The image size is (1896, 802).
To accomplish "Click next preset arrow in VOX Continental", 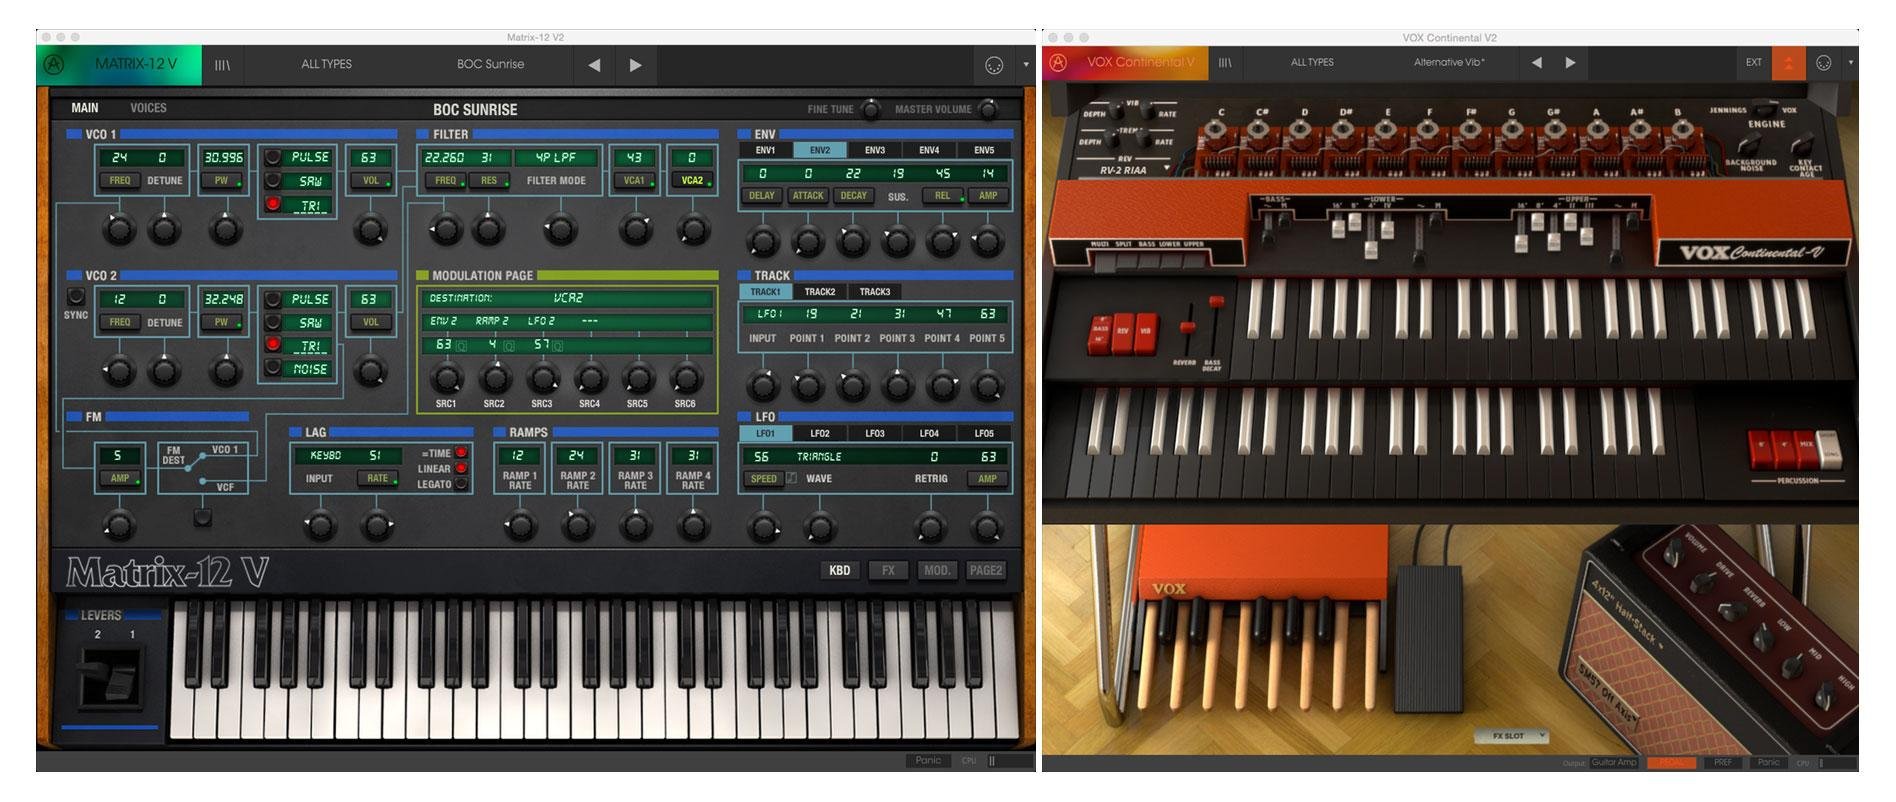I will point(1570,63).
